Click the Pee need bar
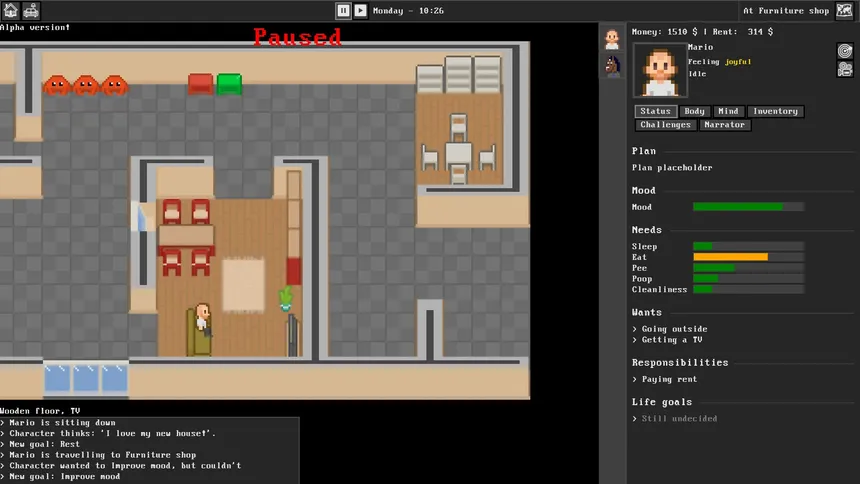 click(x=749, y=268)
